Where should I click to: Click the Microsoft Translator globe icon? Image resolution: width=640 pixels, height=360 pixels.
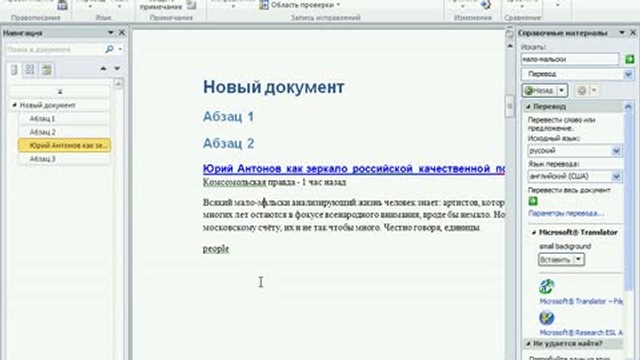pos(546,287)
